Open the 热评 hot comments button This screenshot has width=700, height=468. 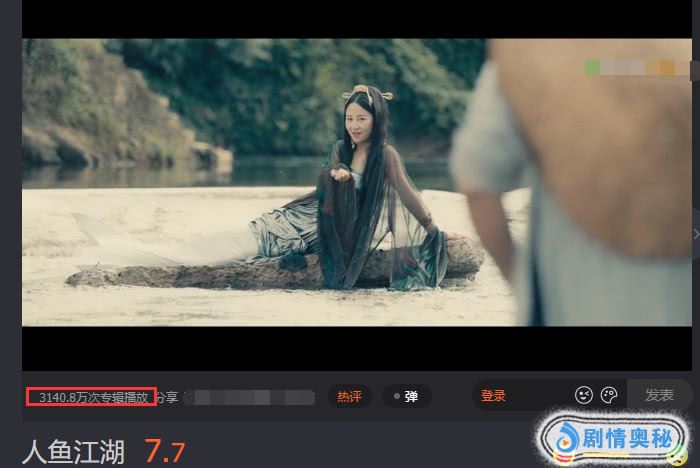point(349,396)
